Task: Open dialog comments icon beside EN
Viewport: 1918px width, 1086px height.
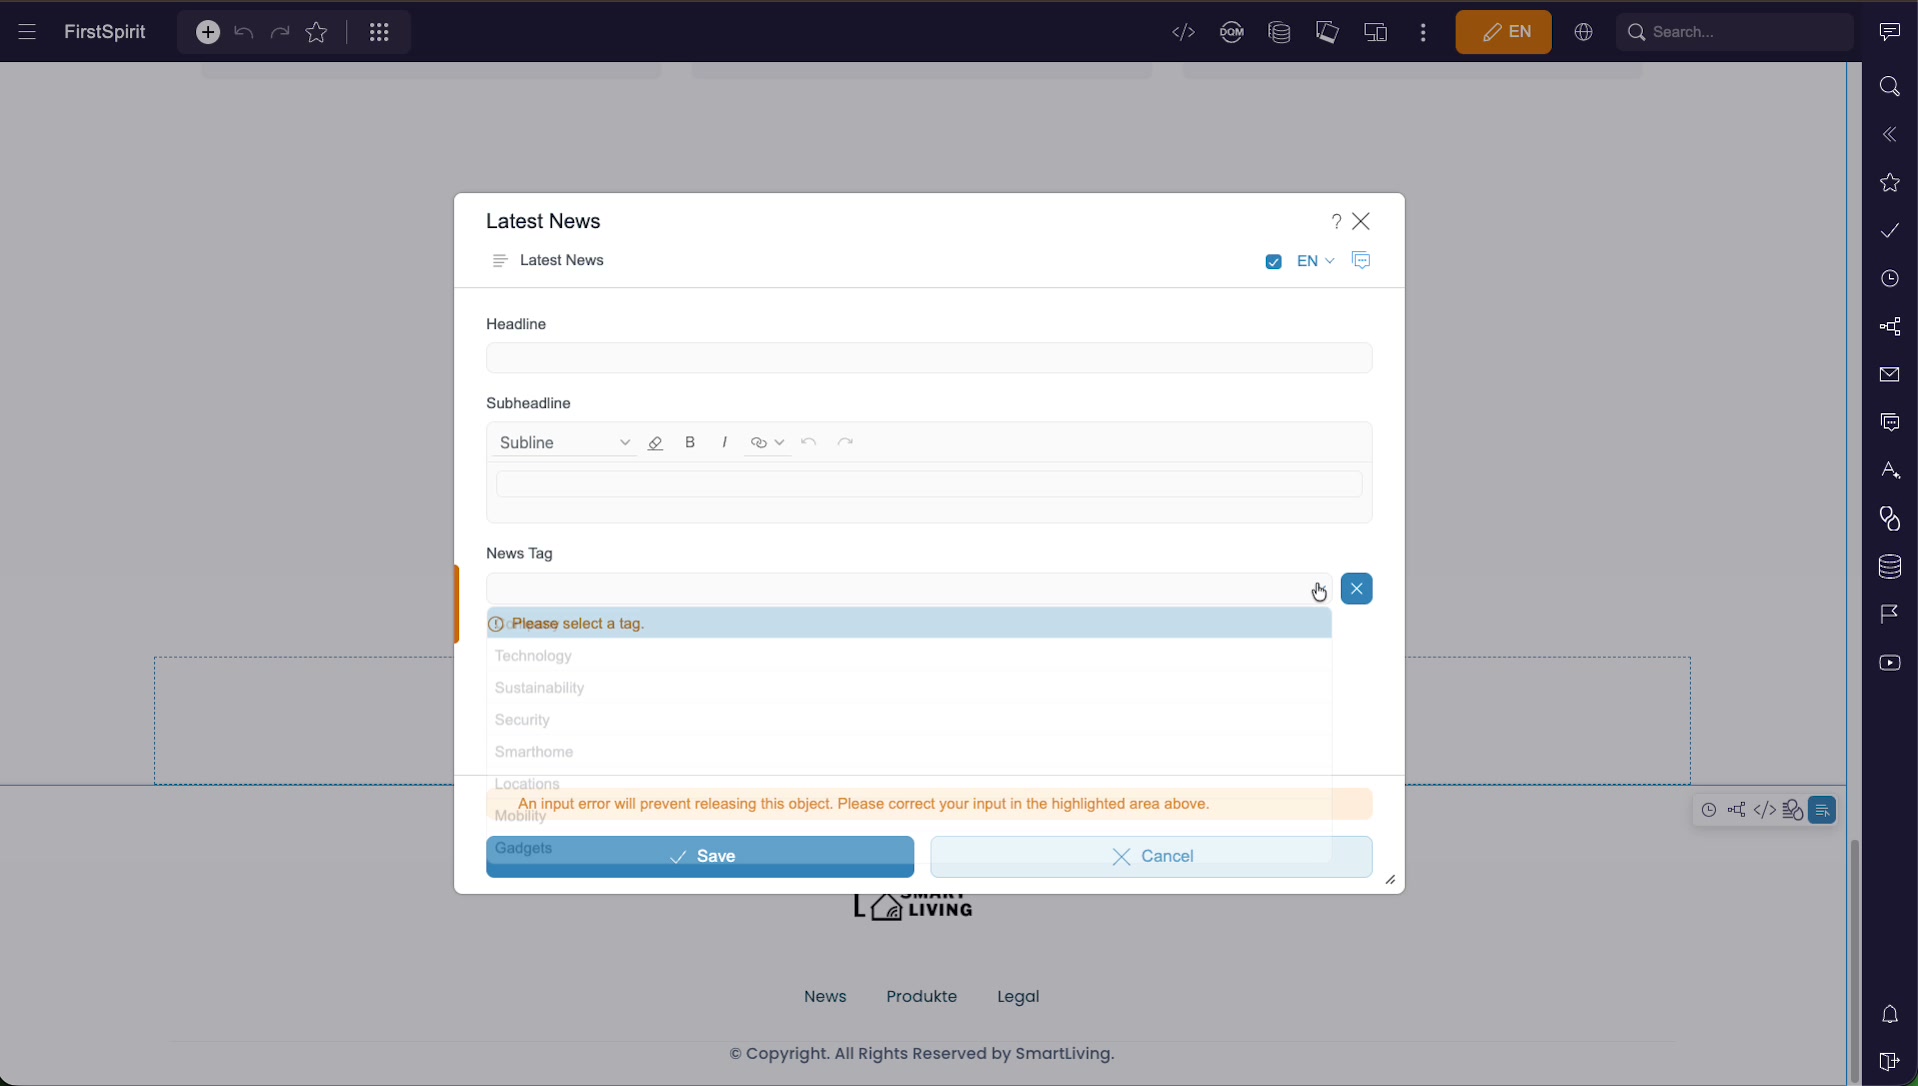Action: (1361, 261)
